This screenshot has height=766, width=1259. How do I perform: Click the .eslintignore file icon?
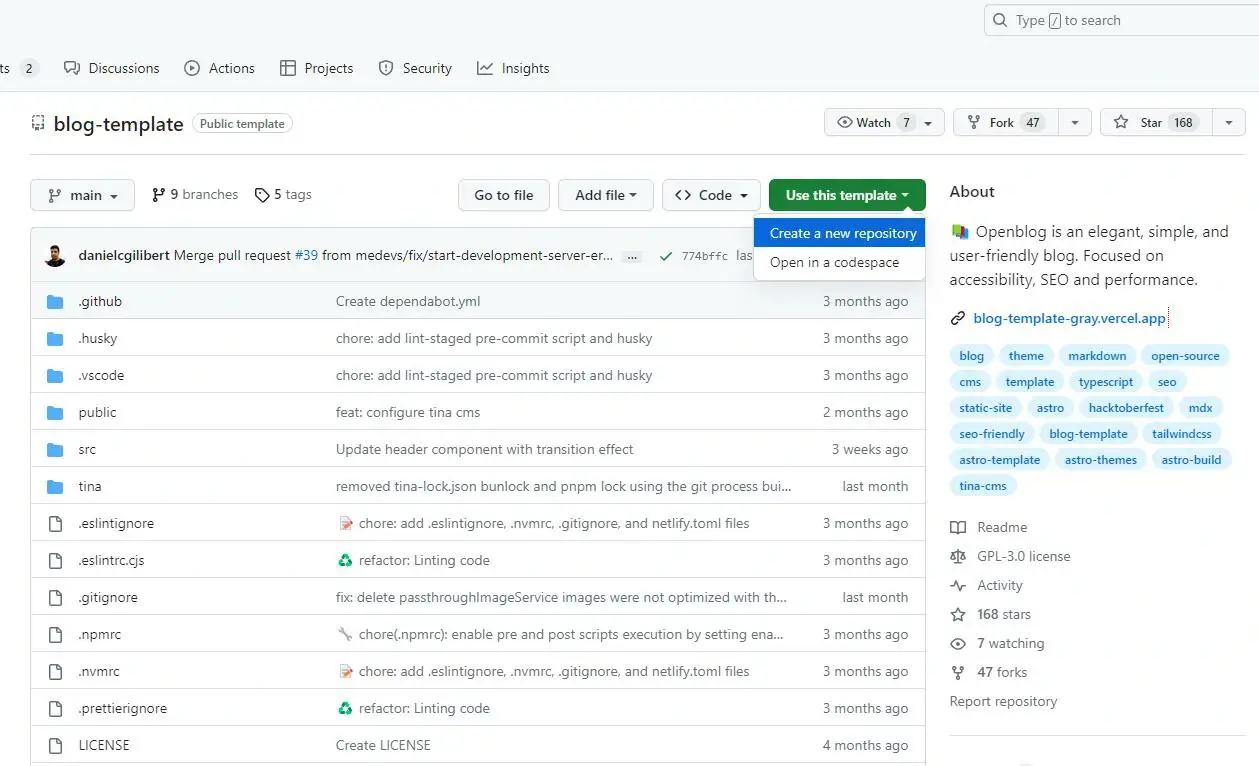[x=56, y=523]
